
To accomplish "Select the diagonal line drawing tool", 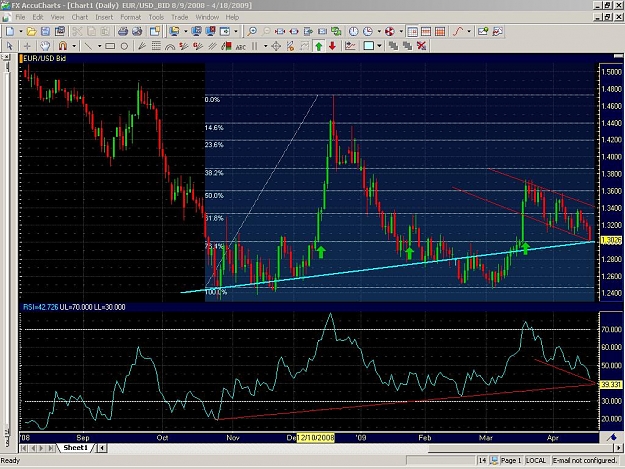I will point(88,46).
